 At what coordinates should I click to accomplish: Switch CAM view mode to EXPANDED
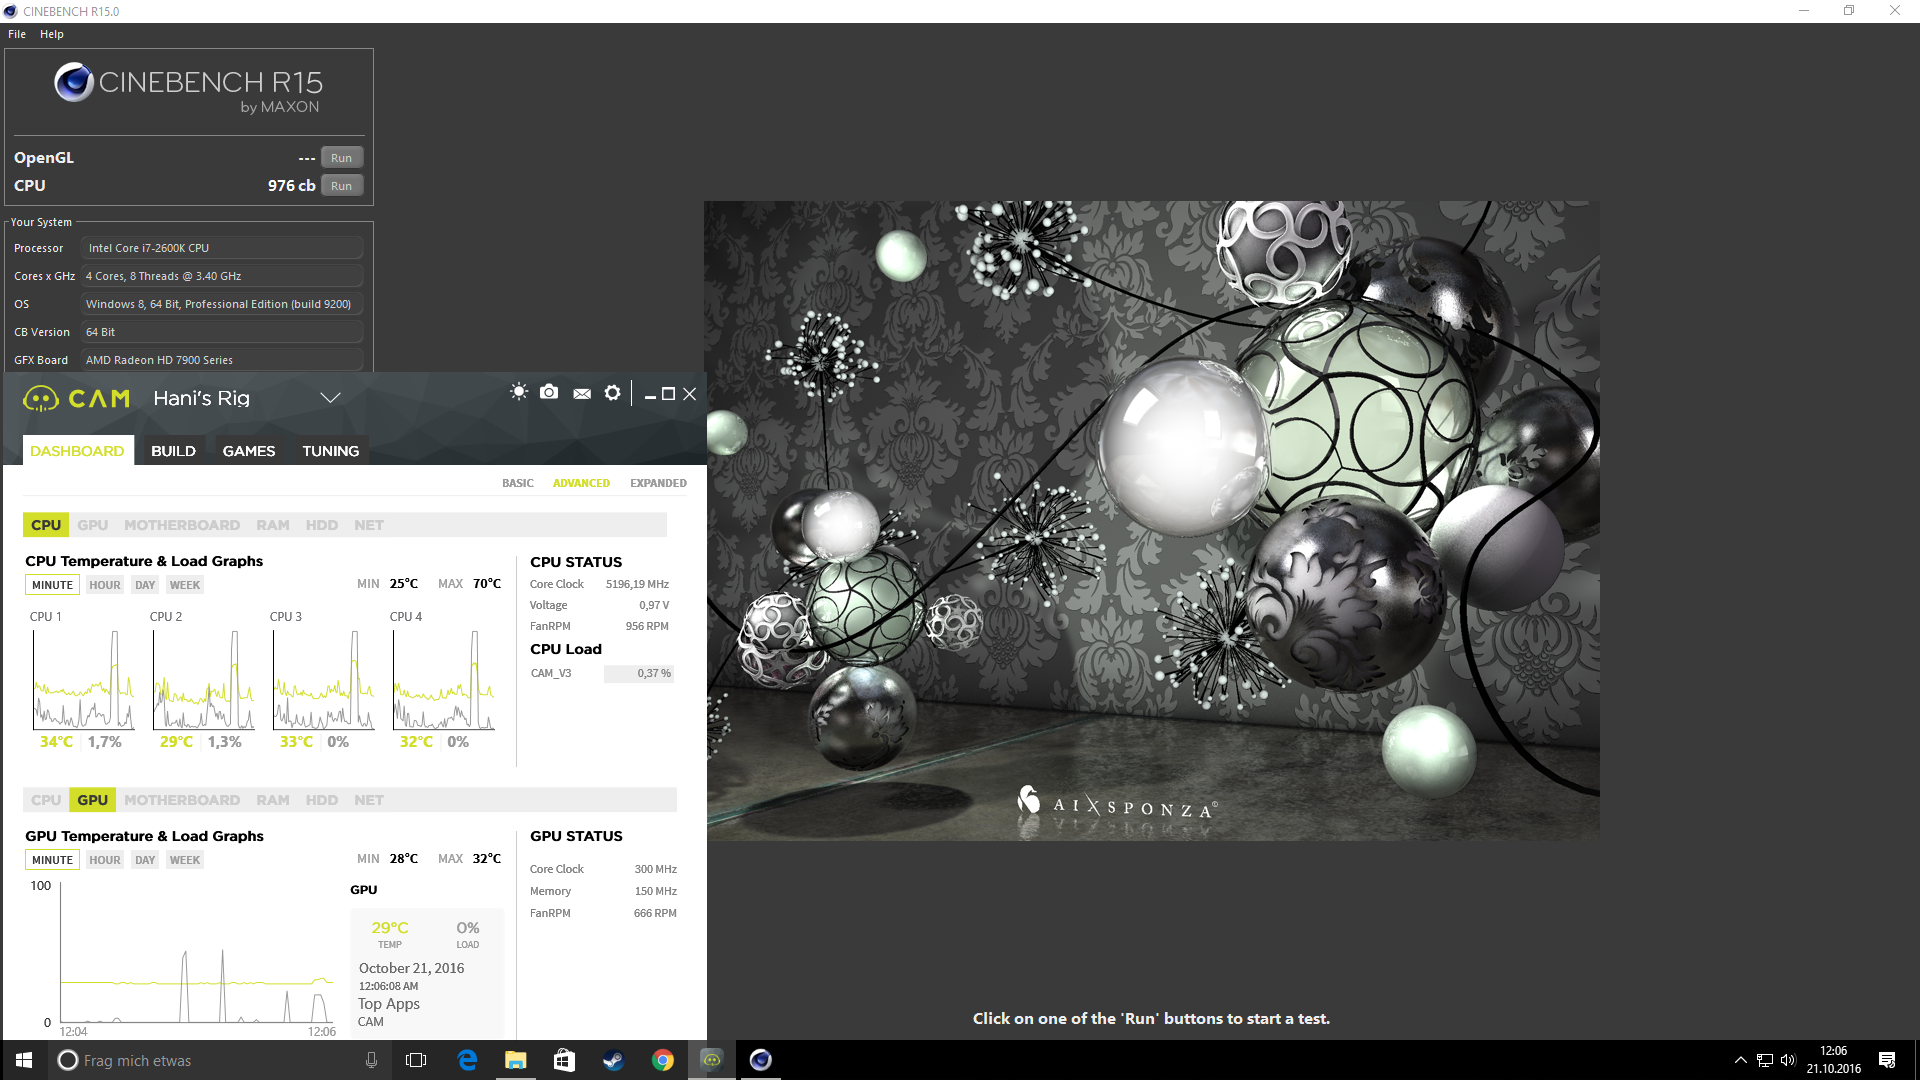click(658, 483)
